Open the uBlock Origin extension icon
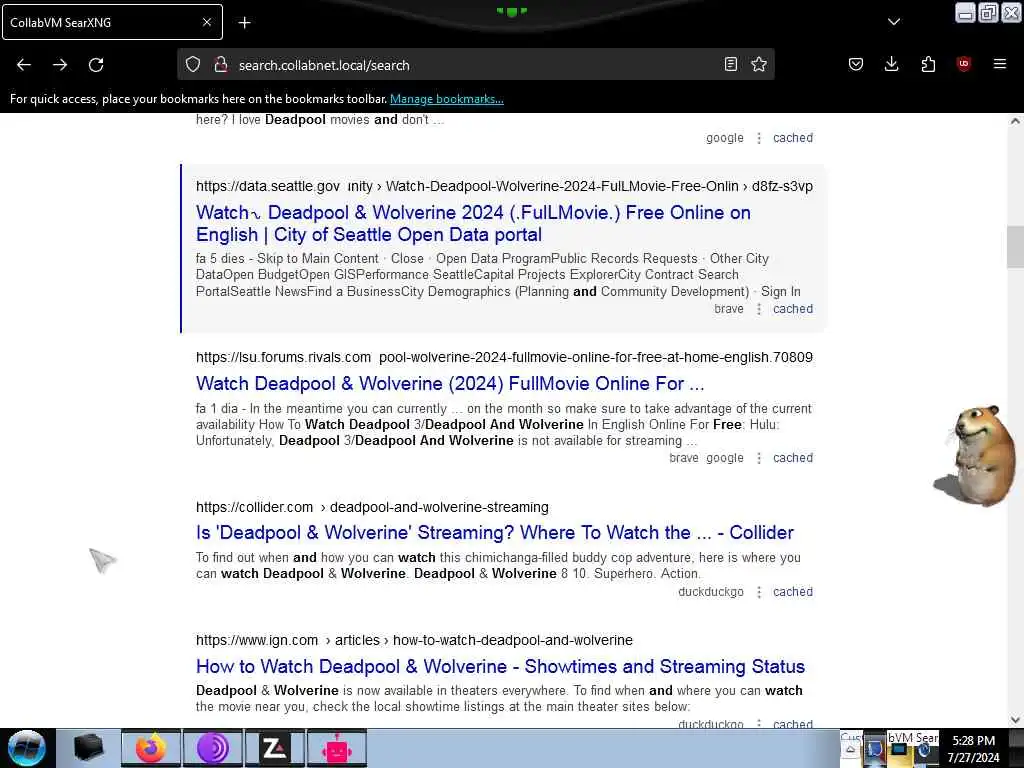The height and width of the screenshot is (768, 1024). pyautogui.click(x=963, y=64)
